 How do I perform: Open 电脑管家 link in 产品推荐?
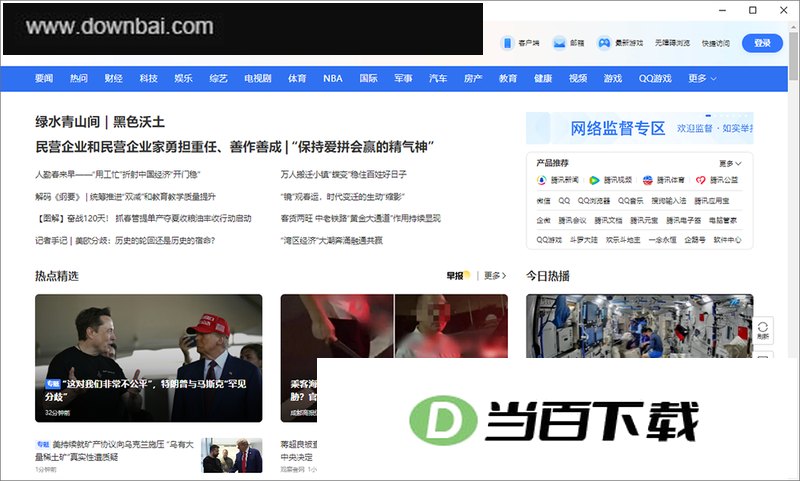(x=723, y=220)
